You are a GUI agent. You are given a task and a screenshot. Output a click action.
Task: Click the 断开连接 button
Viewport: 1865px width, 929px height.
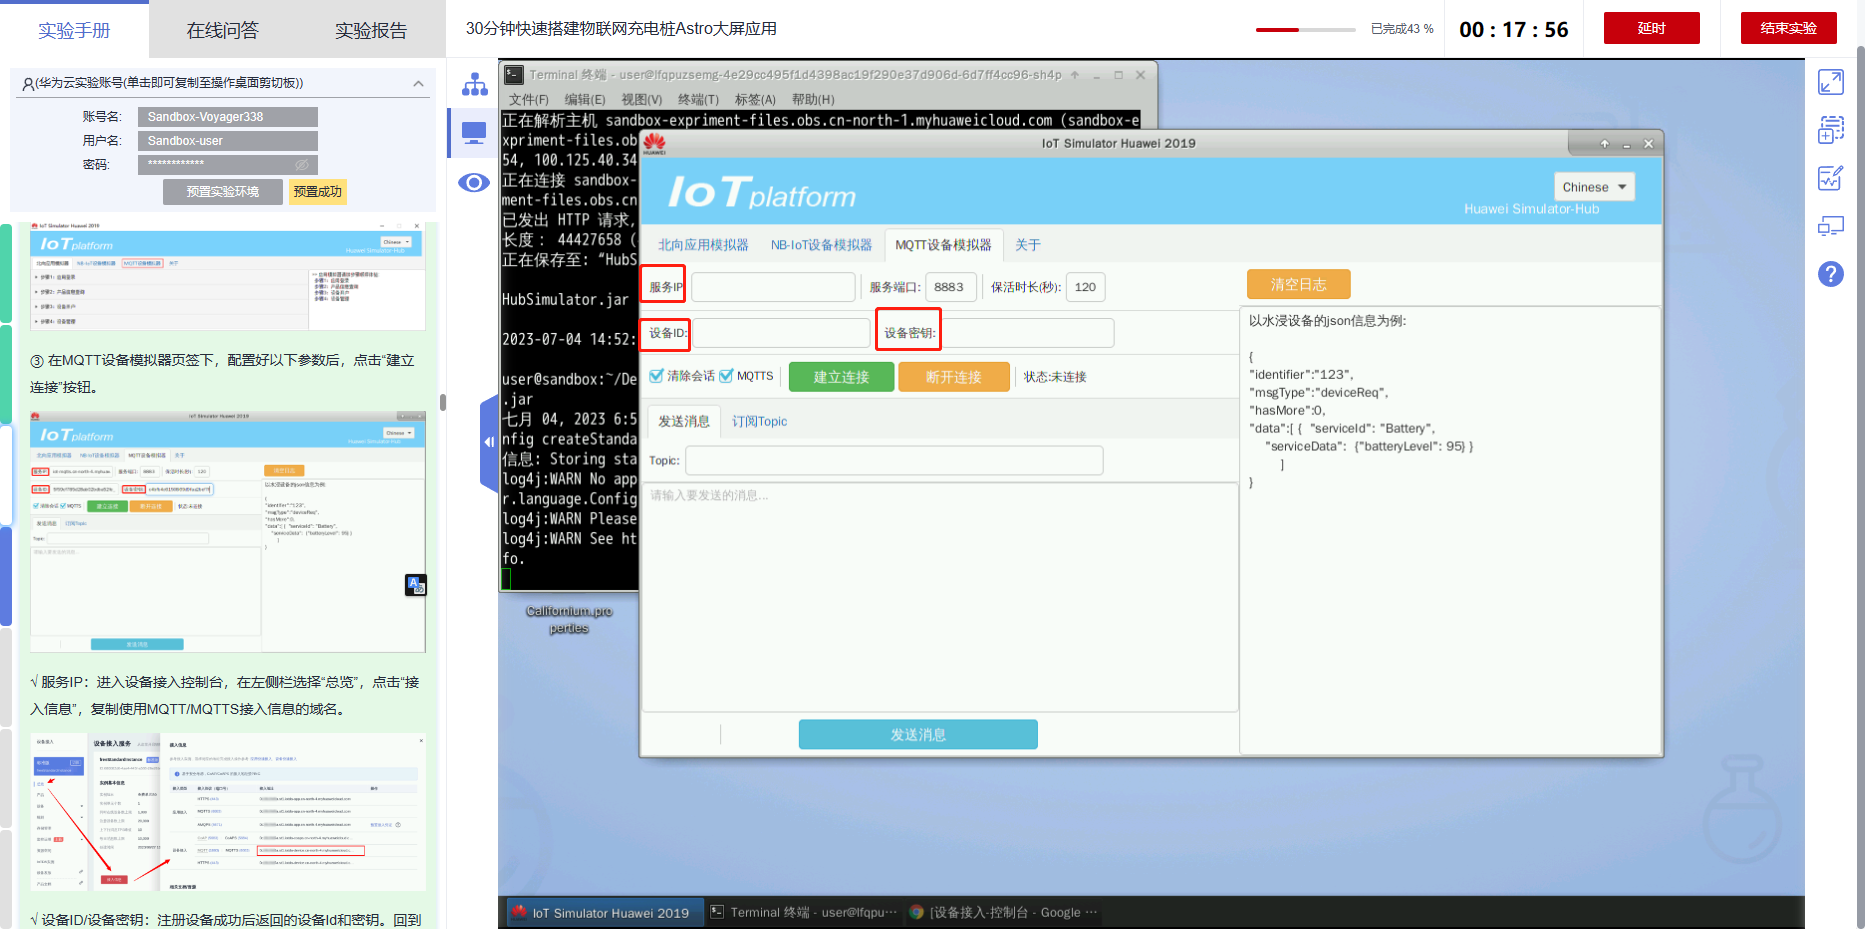click(954, 377)
